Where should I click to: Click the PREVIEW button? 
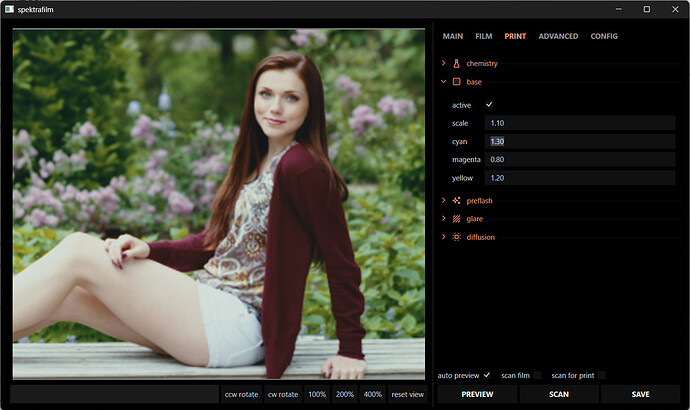tap(477, 394)
